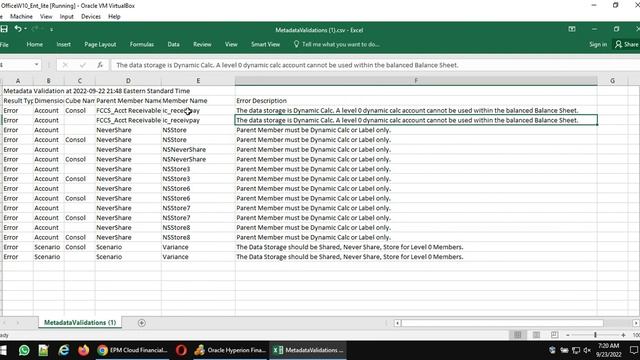Open the Smart View ribbon tab
Image resolution: width=640 pixels, height=360 pixels.
point(265,44)
